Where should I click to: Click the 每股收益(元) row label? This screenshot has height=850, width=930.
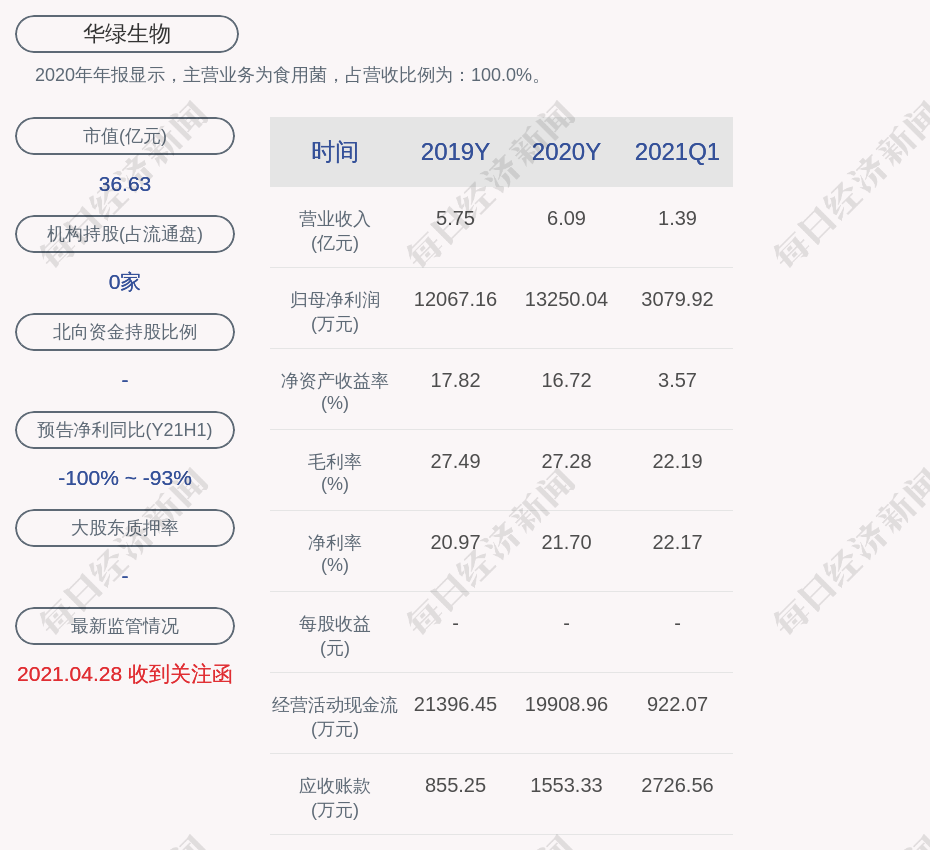pyautogui.click(x=335, y=636)
